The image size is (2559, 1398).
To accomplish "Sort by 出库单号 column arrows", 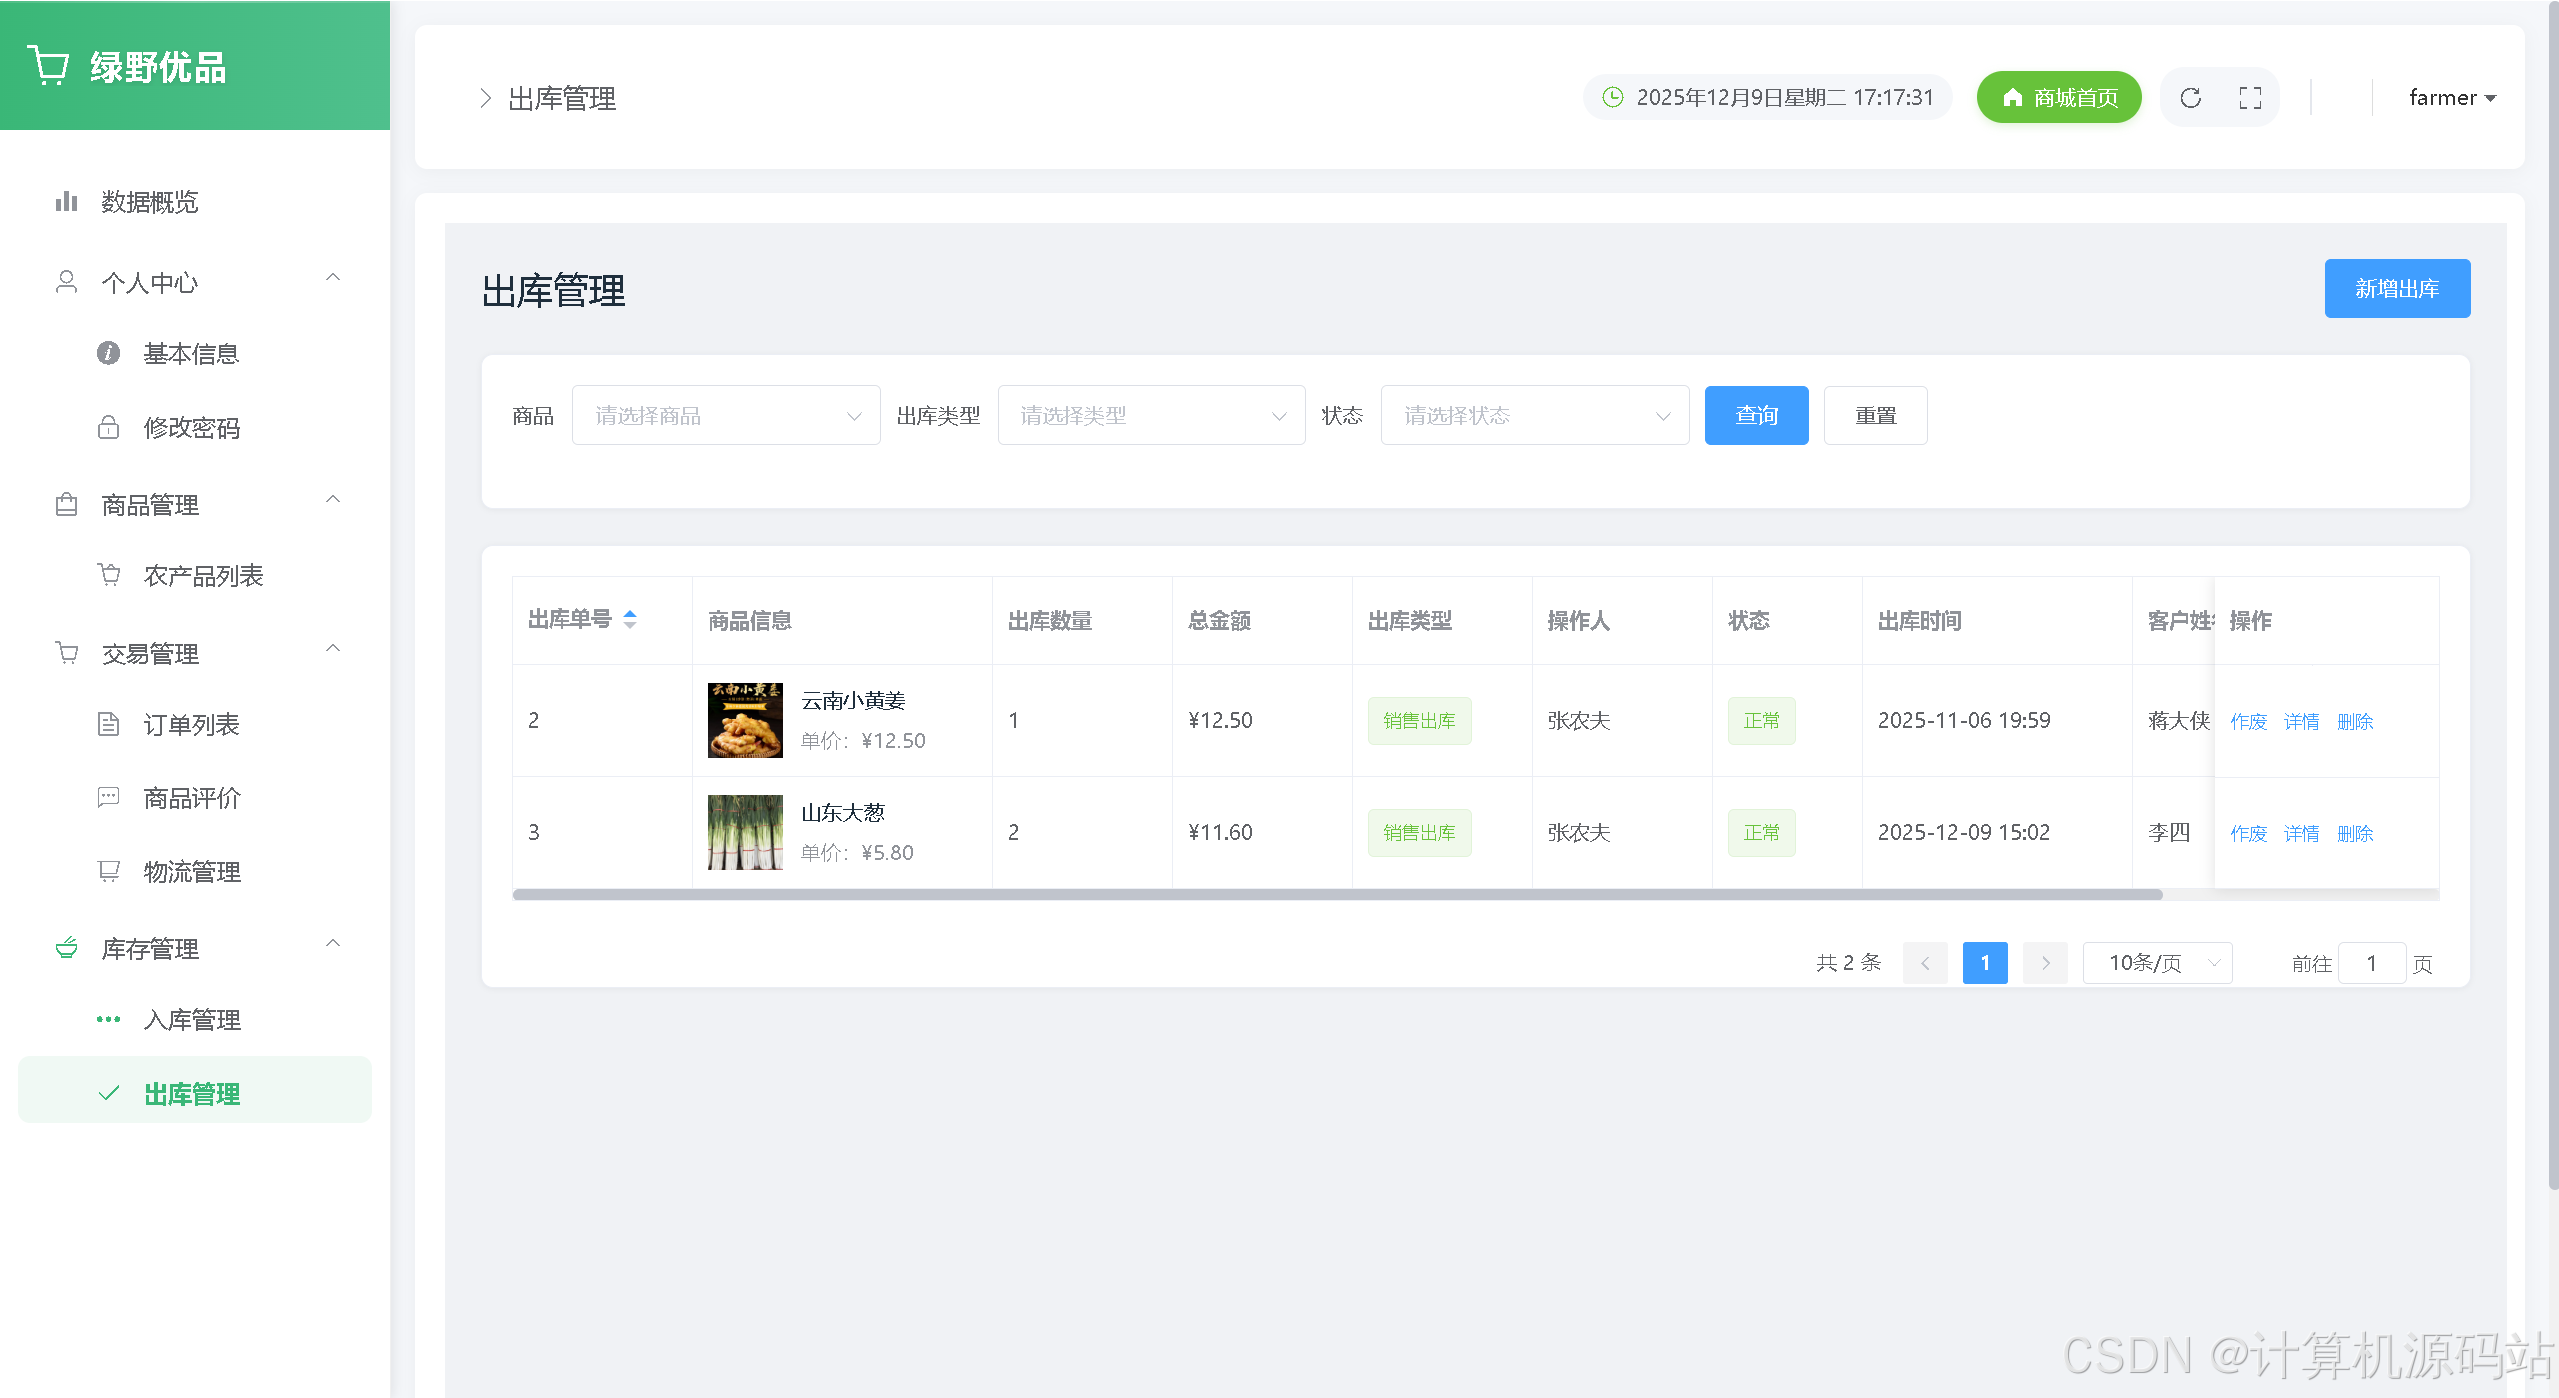I will (630, 619).
